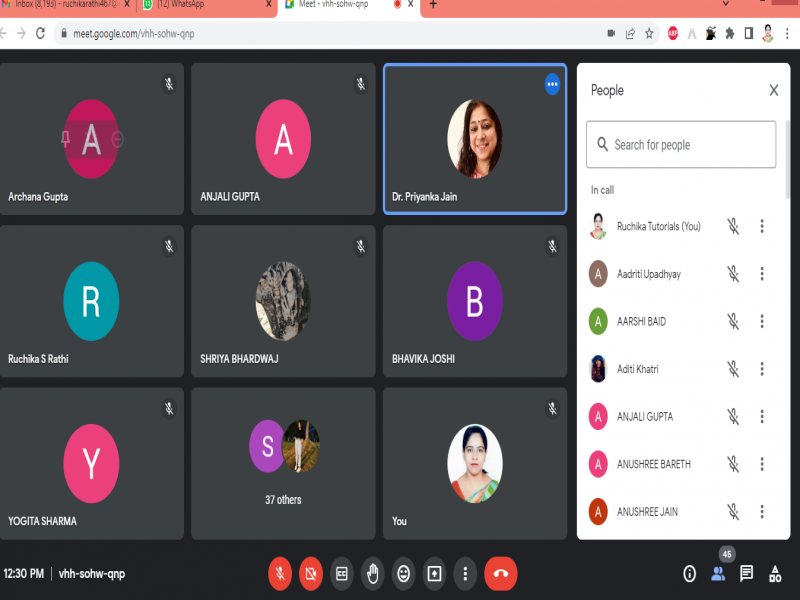Open the meeting details info icon
The width and height of the screenshot is (800, 600).
pyautogui.click(x=689, y=574)
